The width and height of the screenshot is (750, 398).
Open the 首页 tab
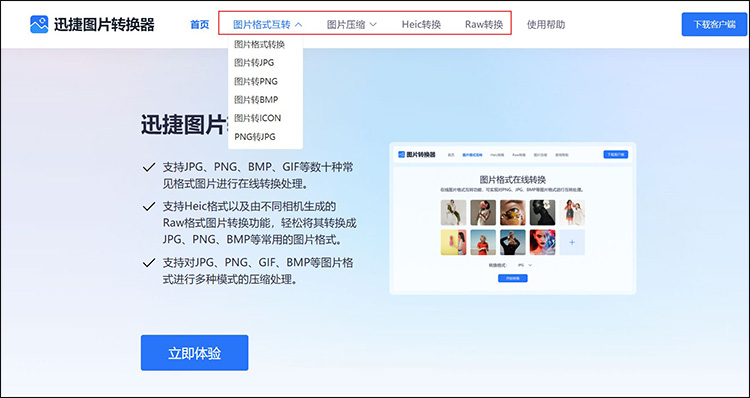[x=199, y=24]
